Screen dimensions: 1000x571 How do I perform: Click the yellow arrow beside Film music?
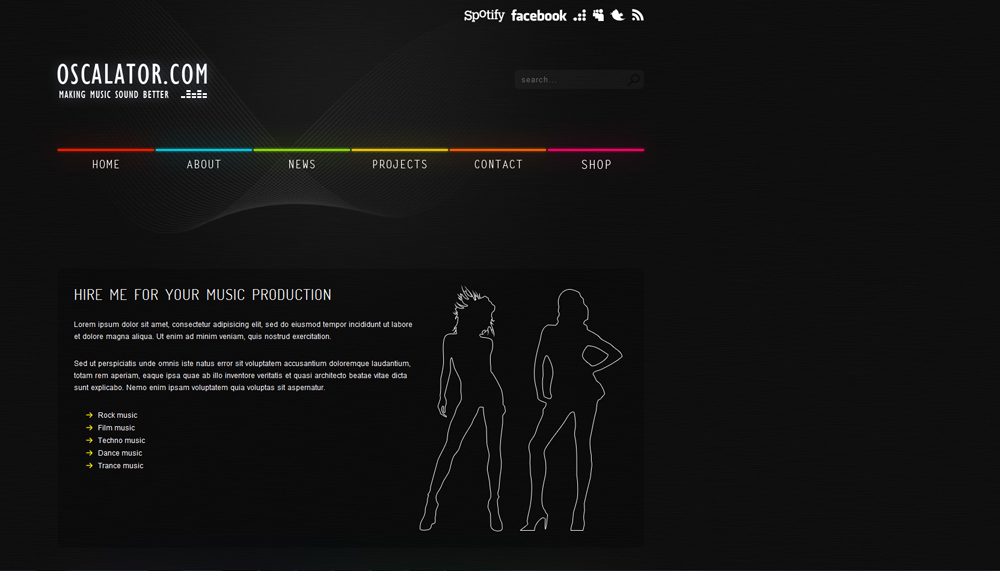coord(89,428)
